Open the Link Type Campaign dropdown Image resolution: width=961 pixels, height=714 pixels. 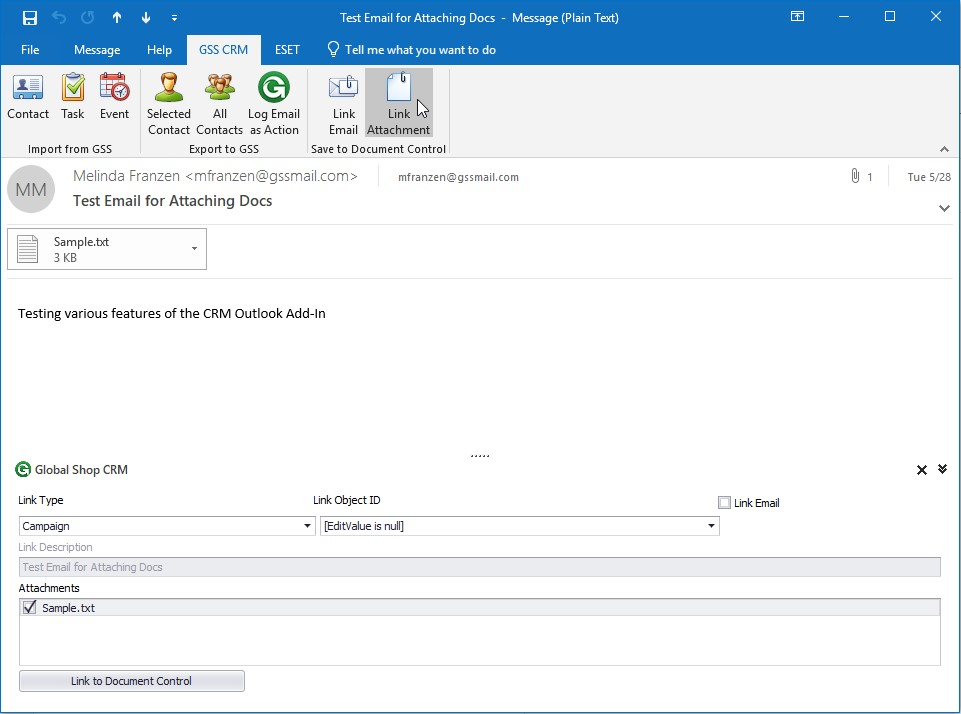point(307,526)
